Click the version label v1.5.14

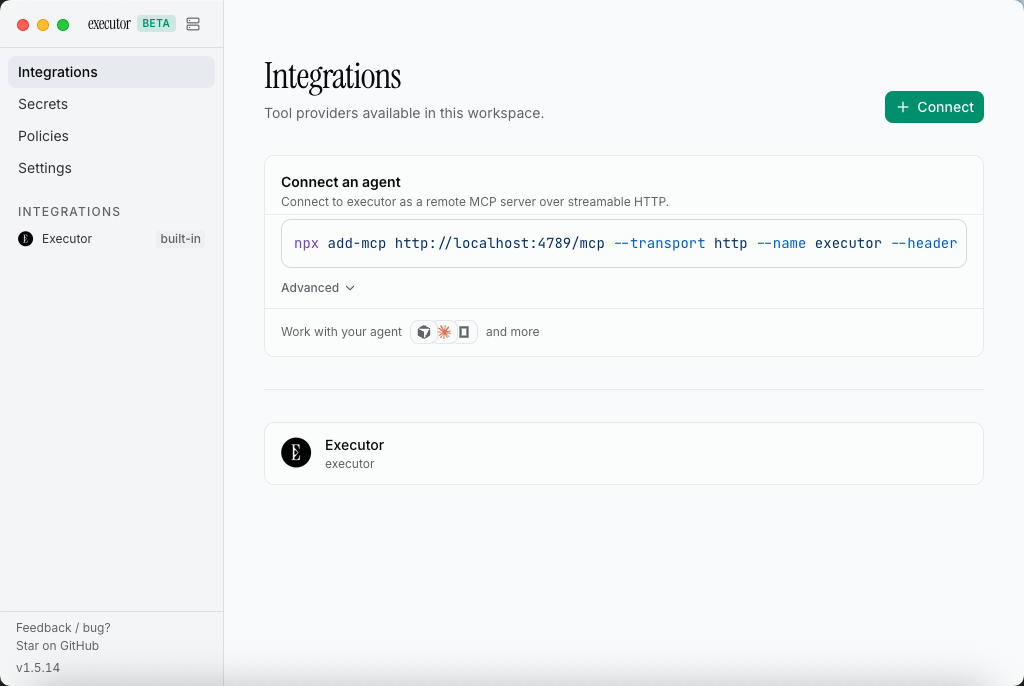[x=38, y=668]
